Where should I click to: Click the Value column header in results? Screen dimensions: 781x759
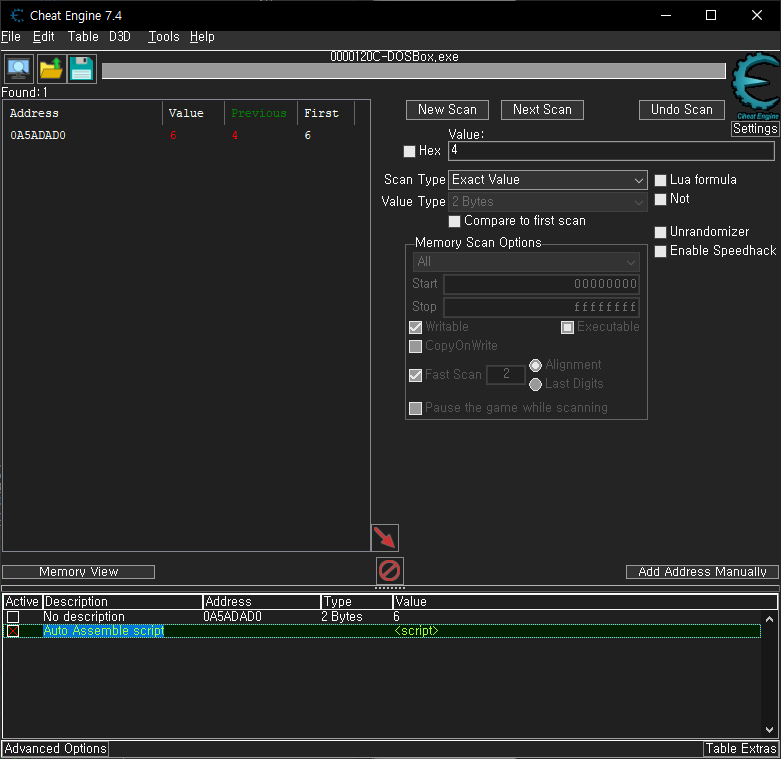(194, 113)
